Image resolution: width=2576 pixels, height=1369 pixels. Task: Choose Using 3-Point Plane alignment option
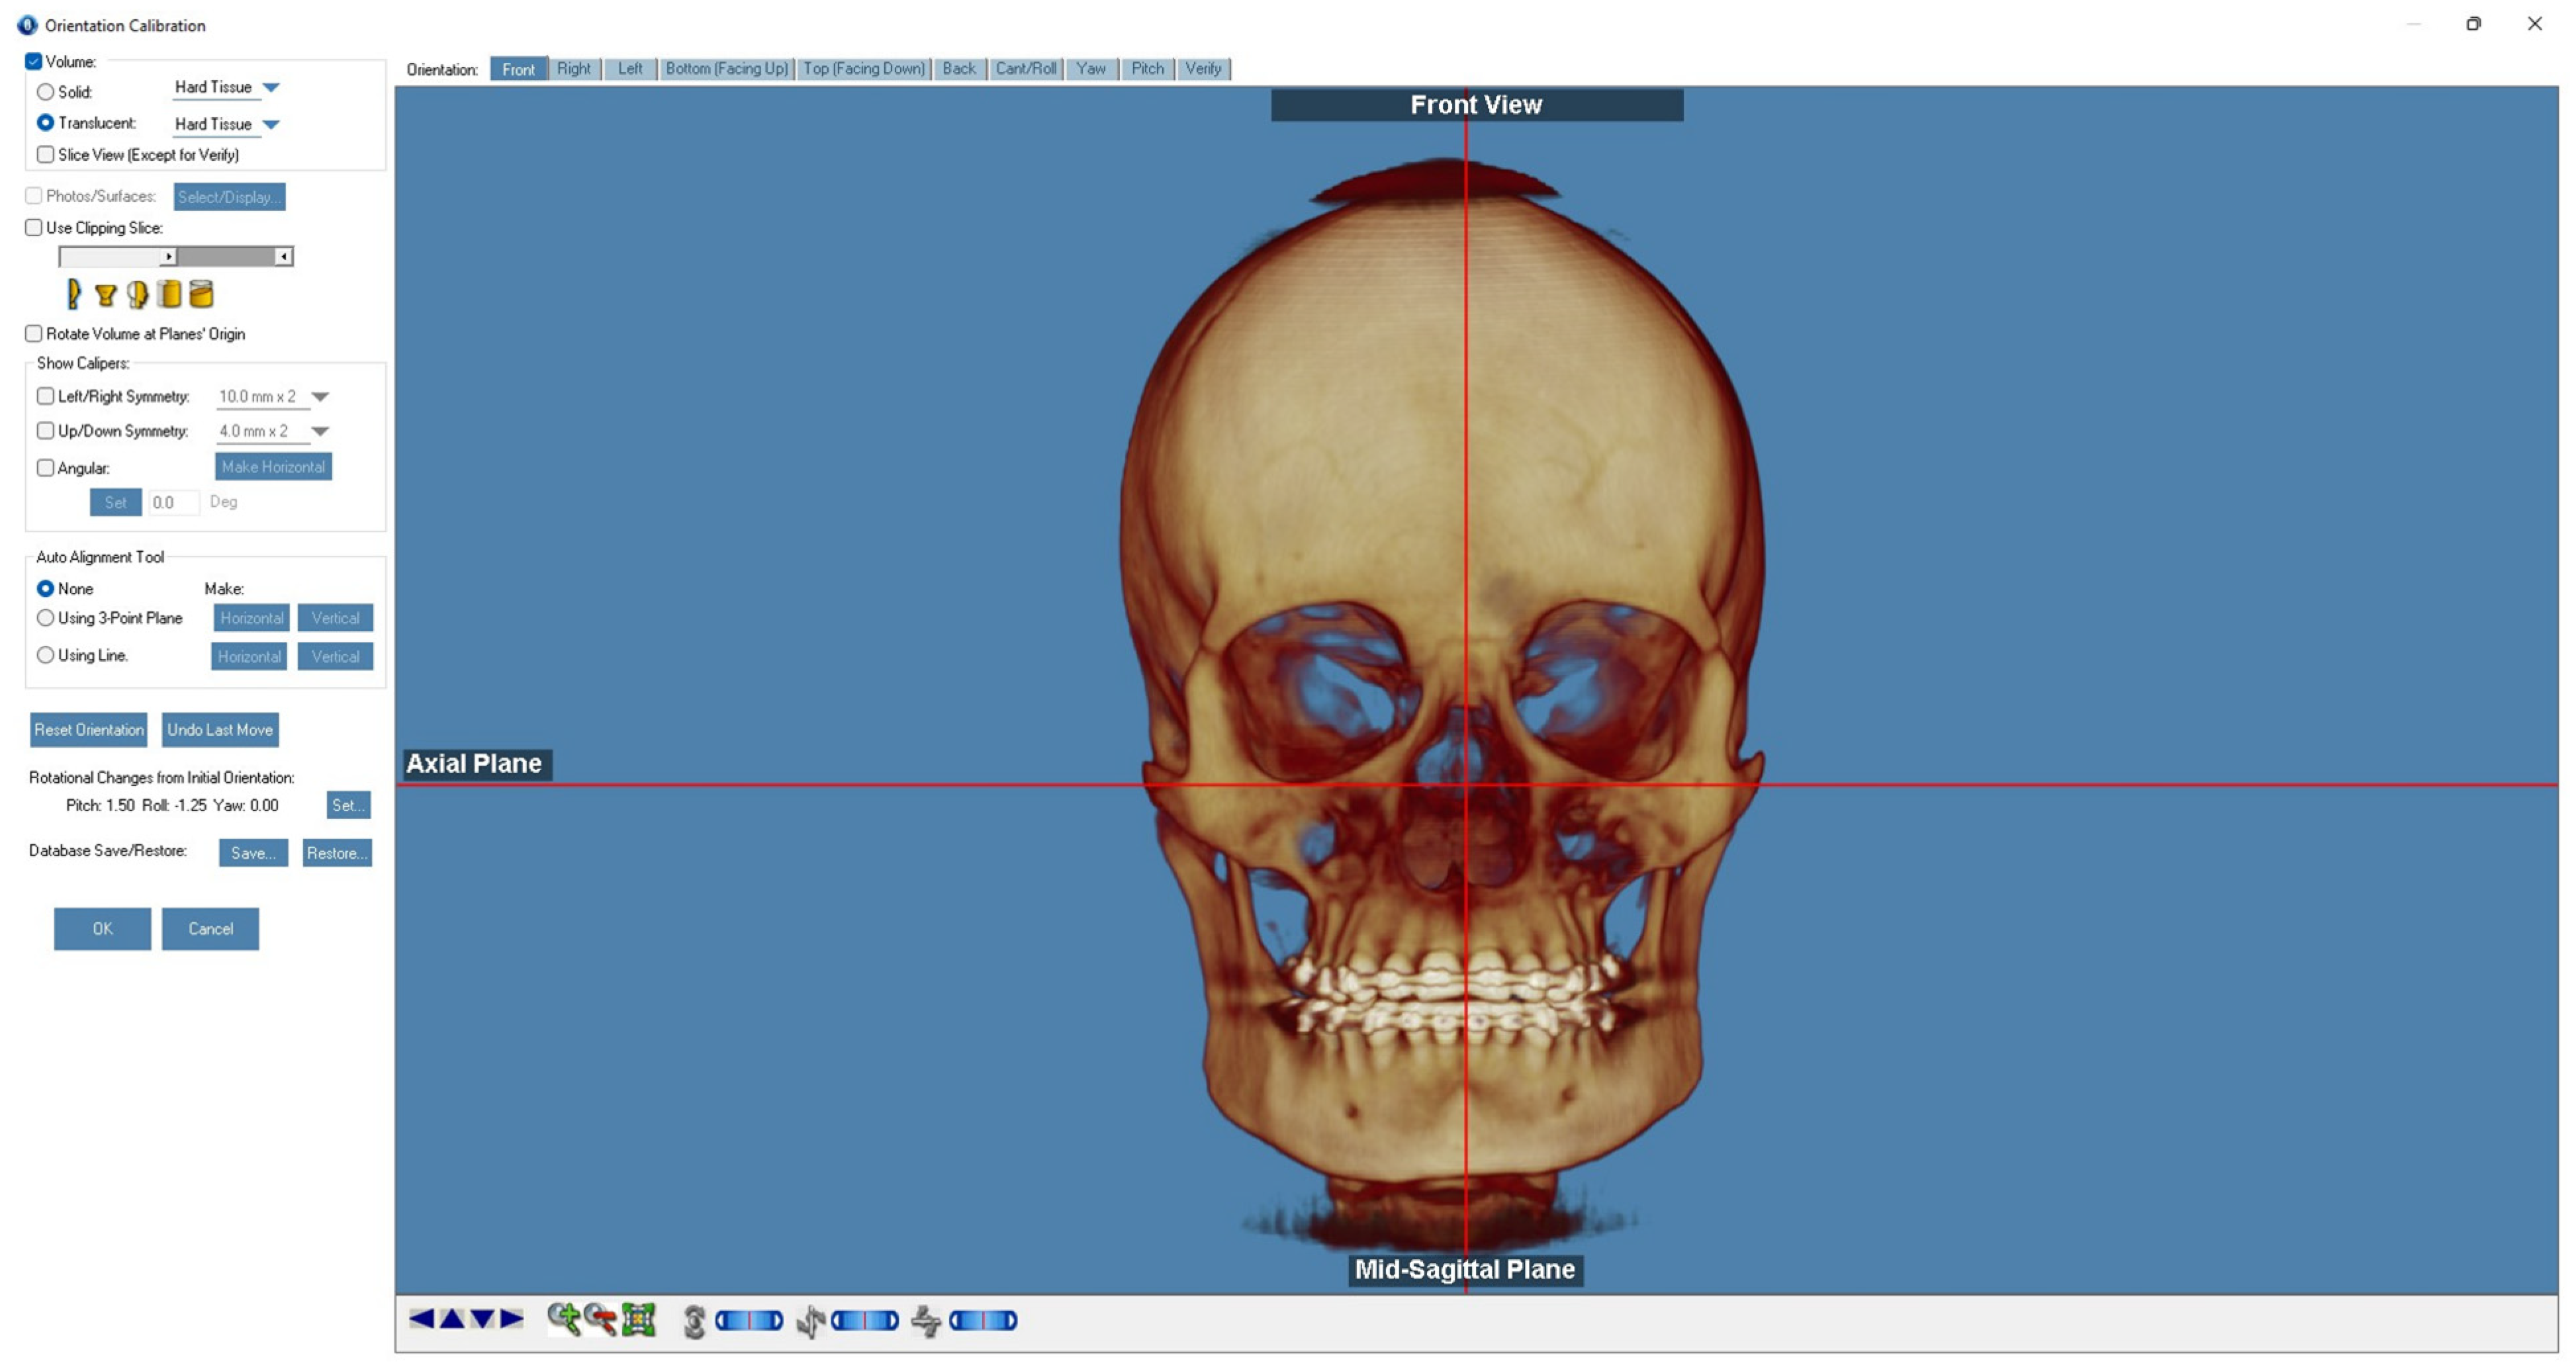click(46, 619)
